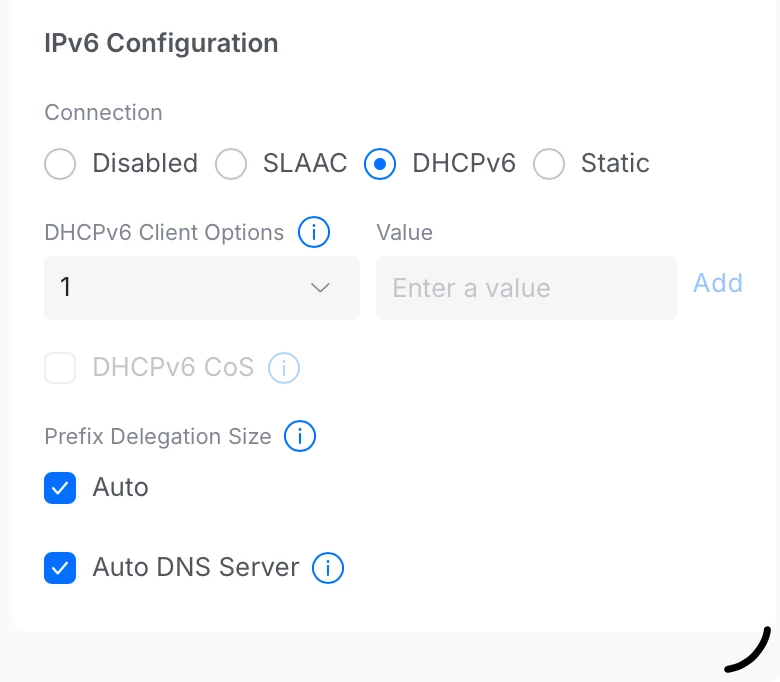Click the DHCPv6 CoS info icon
Screen dimensions: 780x682
(x=284, y=368)
